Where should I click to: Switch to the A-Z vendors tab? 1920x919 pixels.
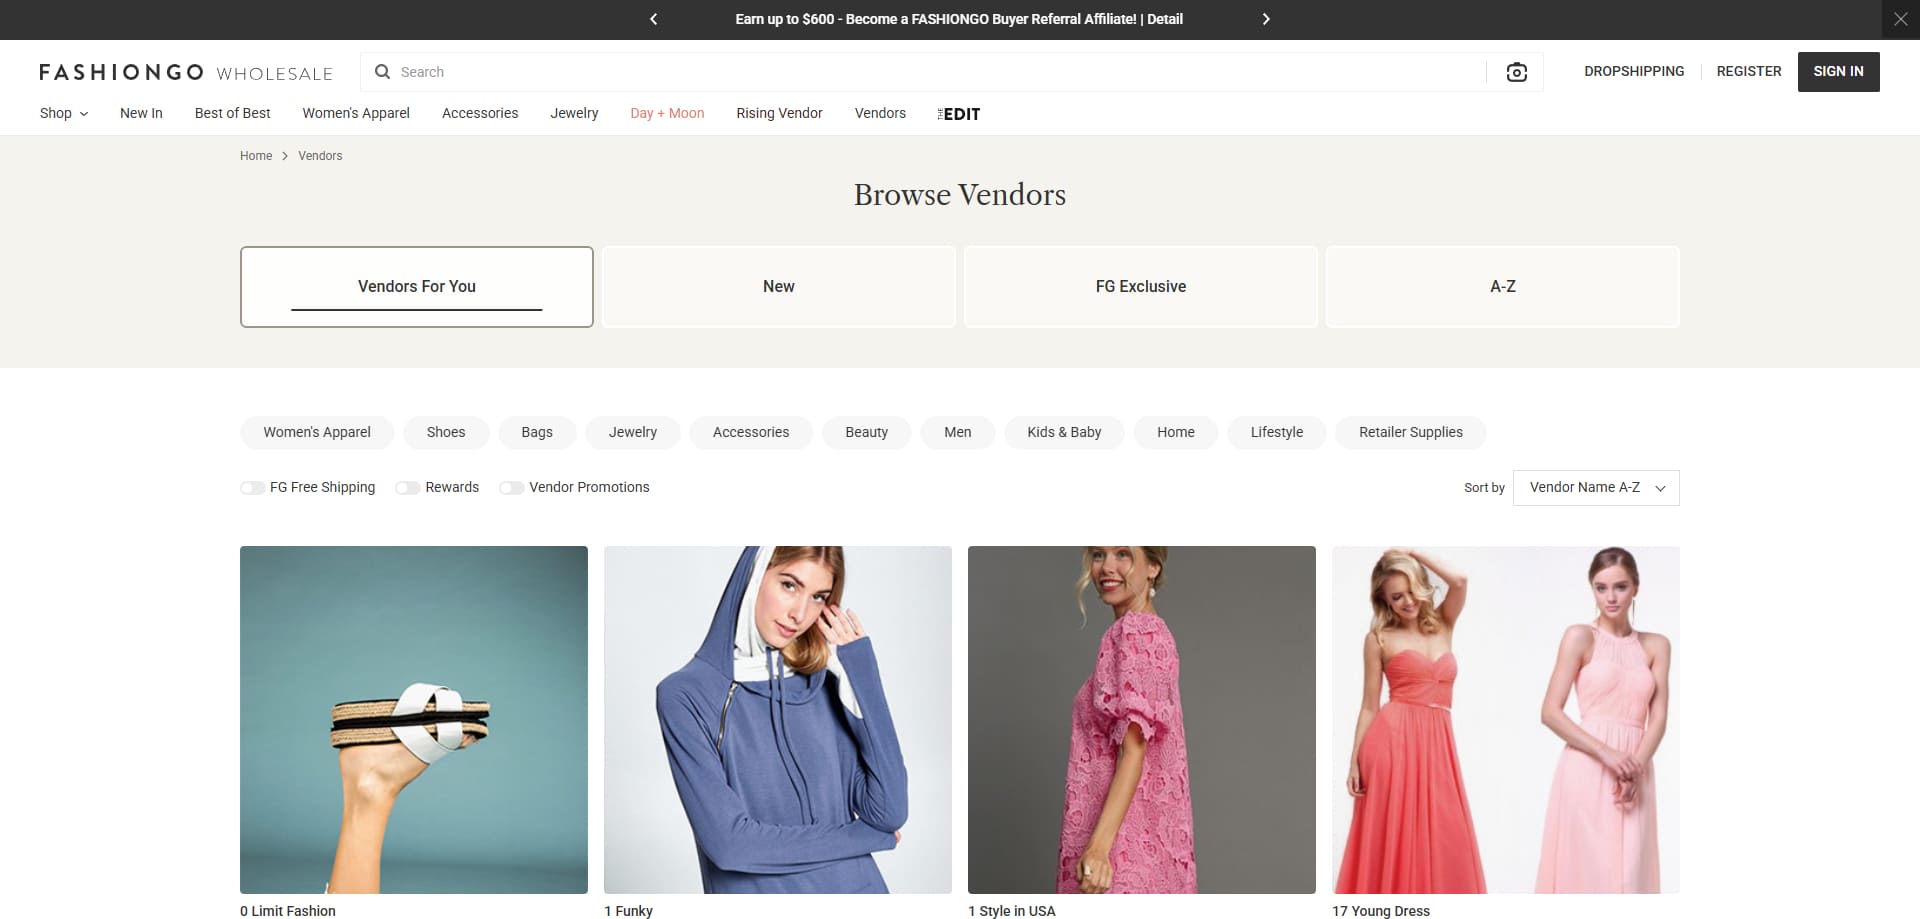click(x=1503, y=287)
